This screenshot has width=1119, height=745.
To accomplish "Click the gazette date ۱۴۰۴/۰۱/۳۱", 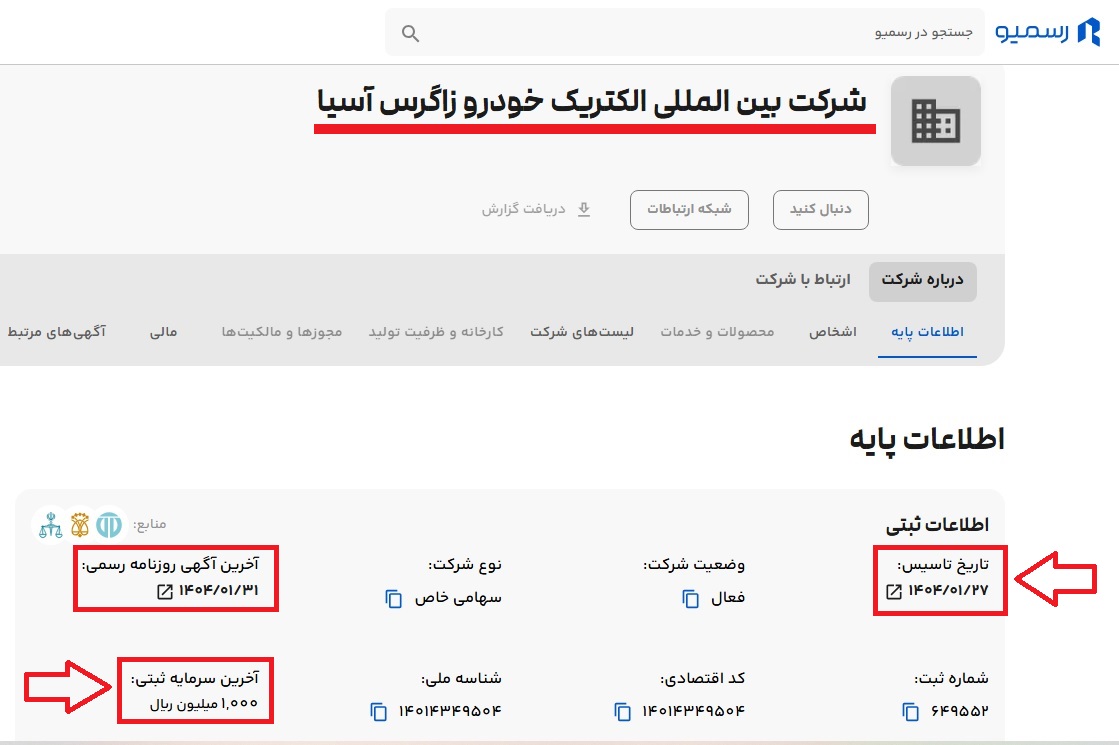I will point(218,591).
